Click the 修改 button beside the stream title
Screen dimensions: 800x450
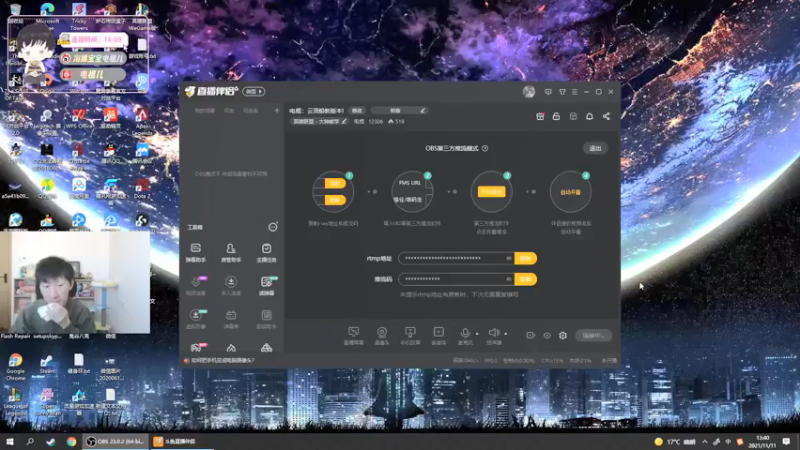tap(357, 111)
